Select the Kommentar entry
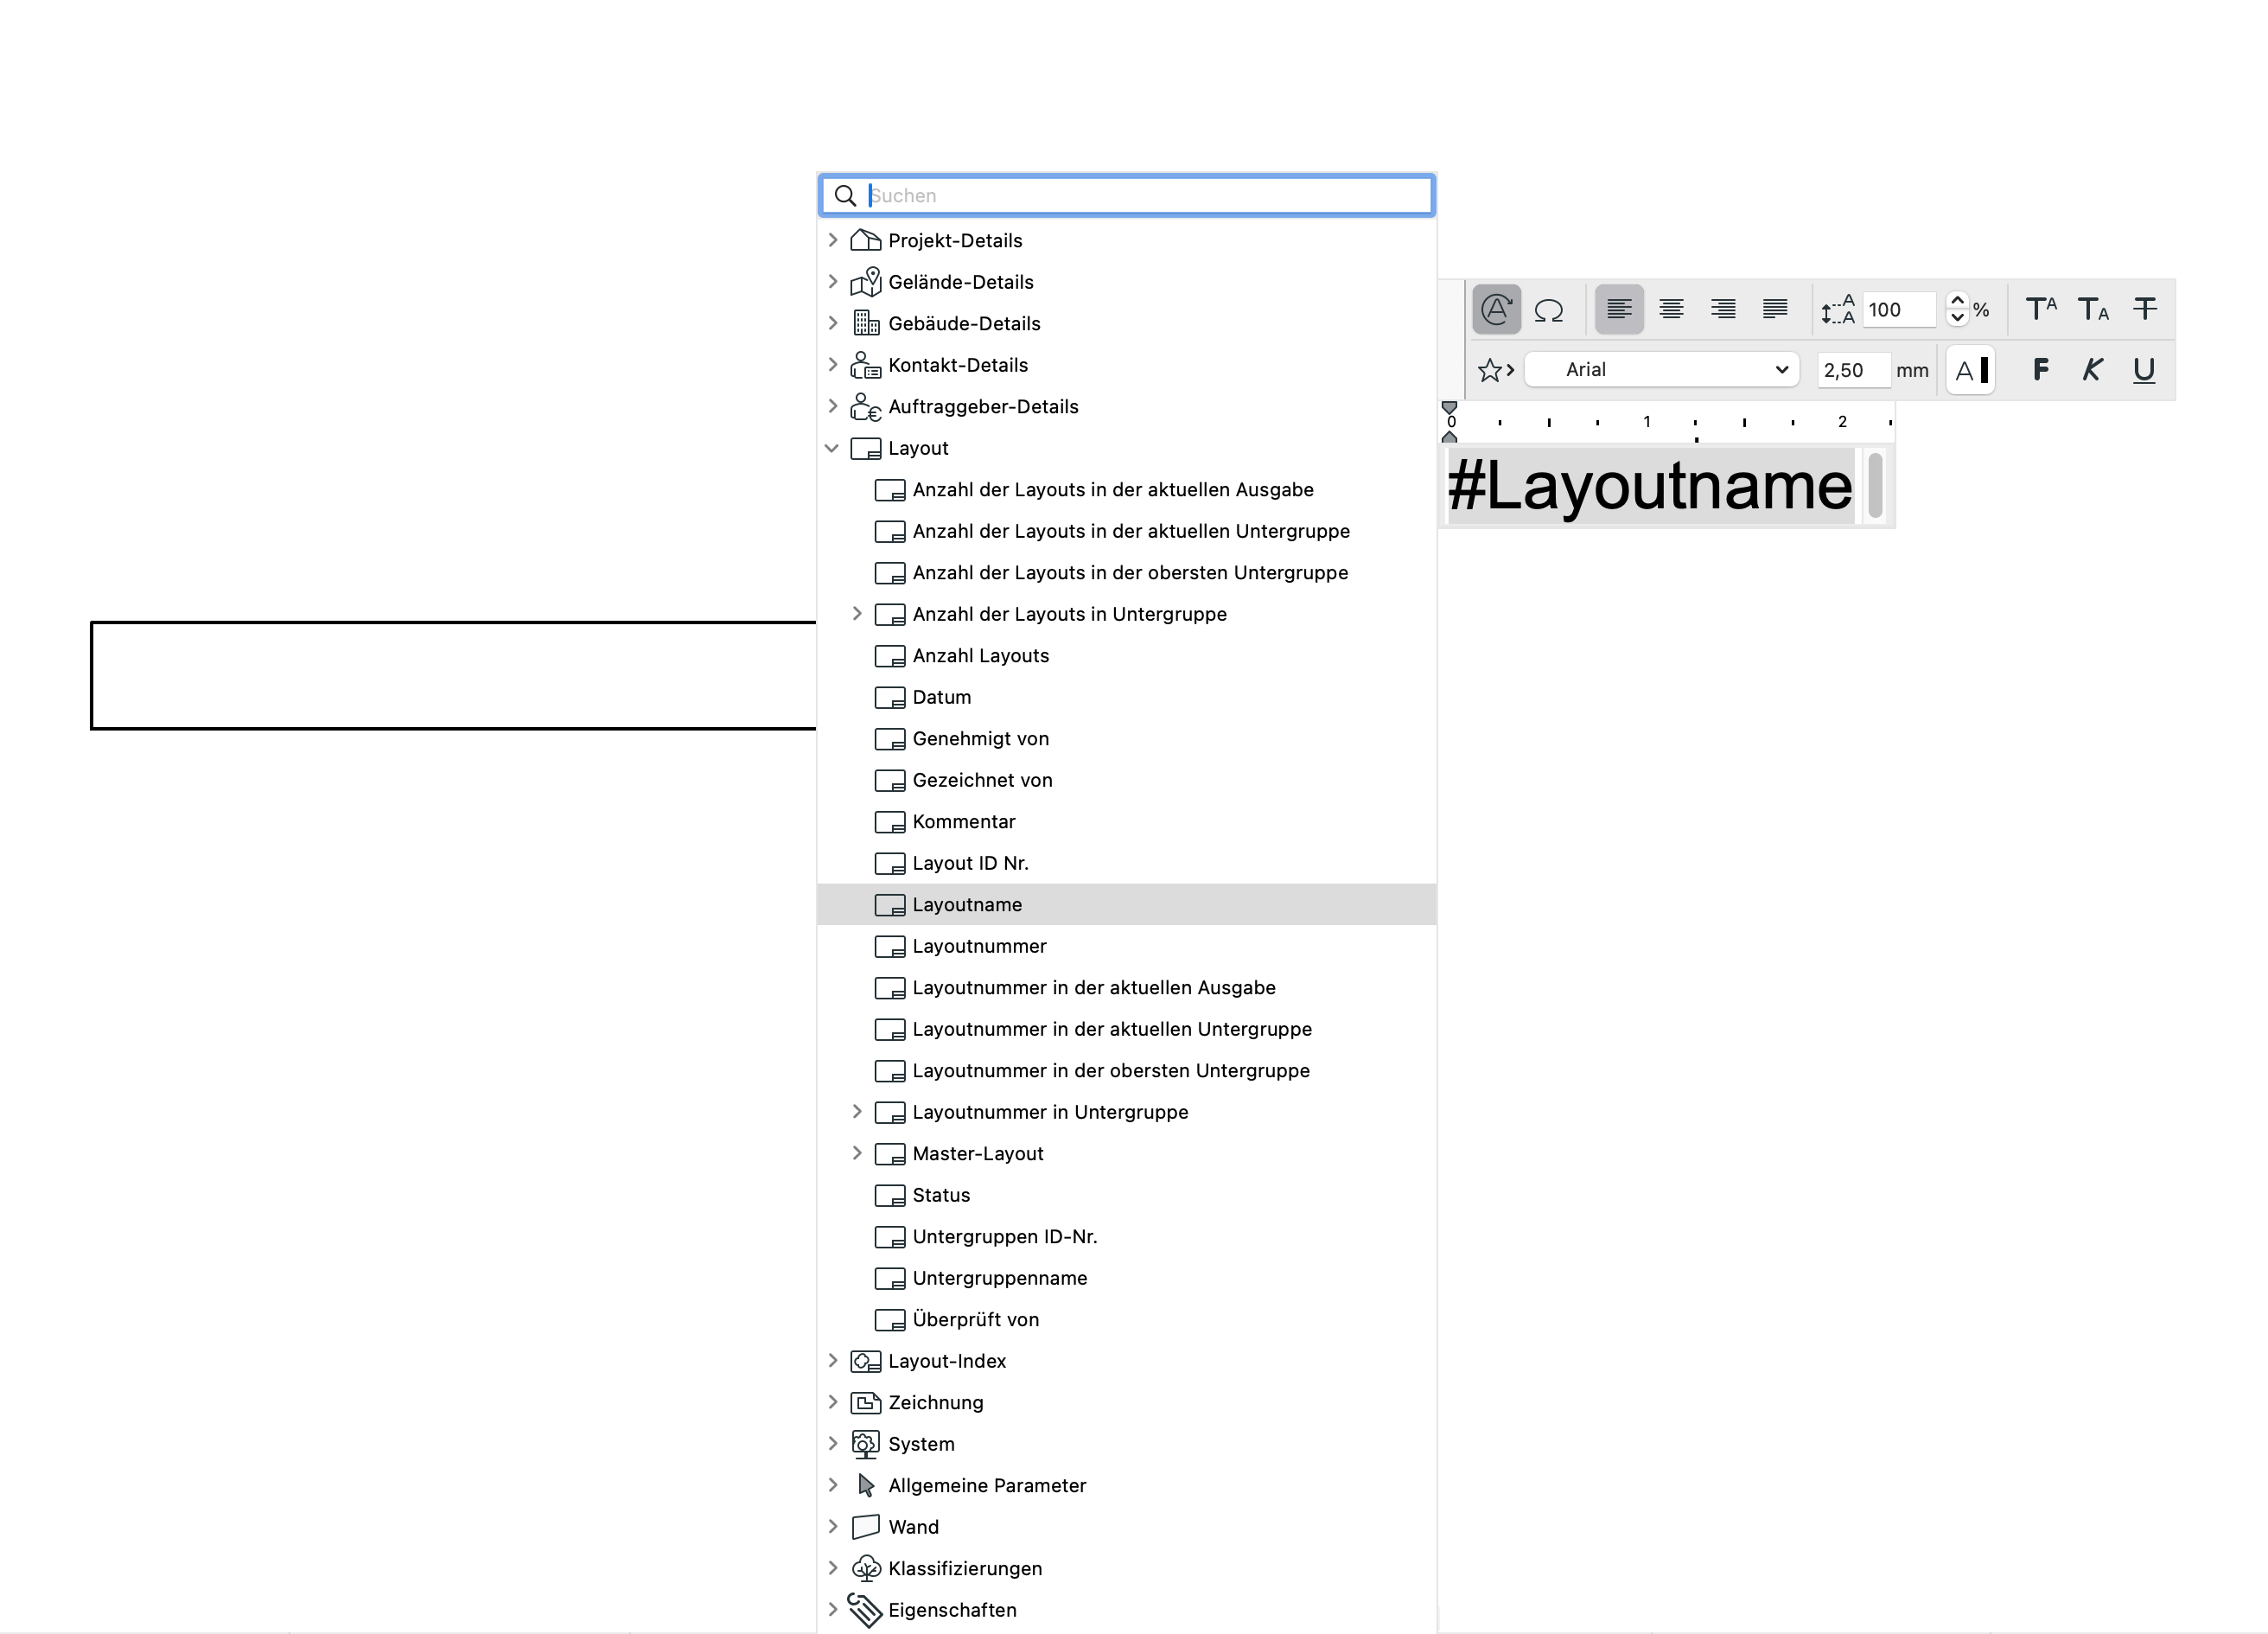2268x1634 pixels. click(x=964, y=822)
